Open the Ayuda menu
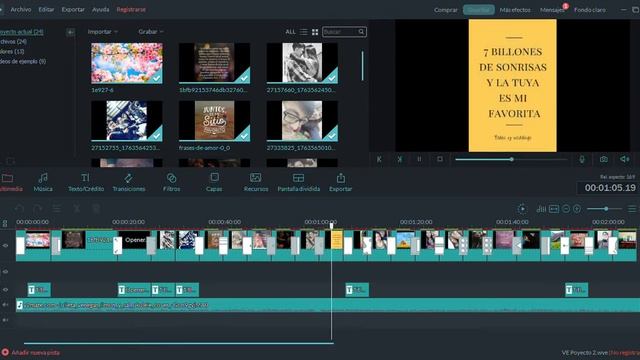 point(100,9)
